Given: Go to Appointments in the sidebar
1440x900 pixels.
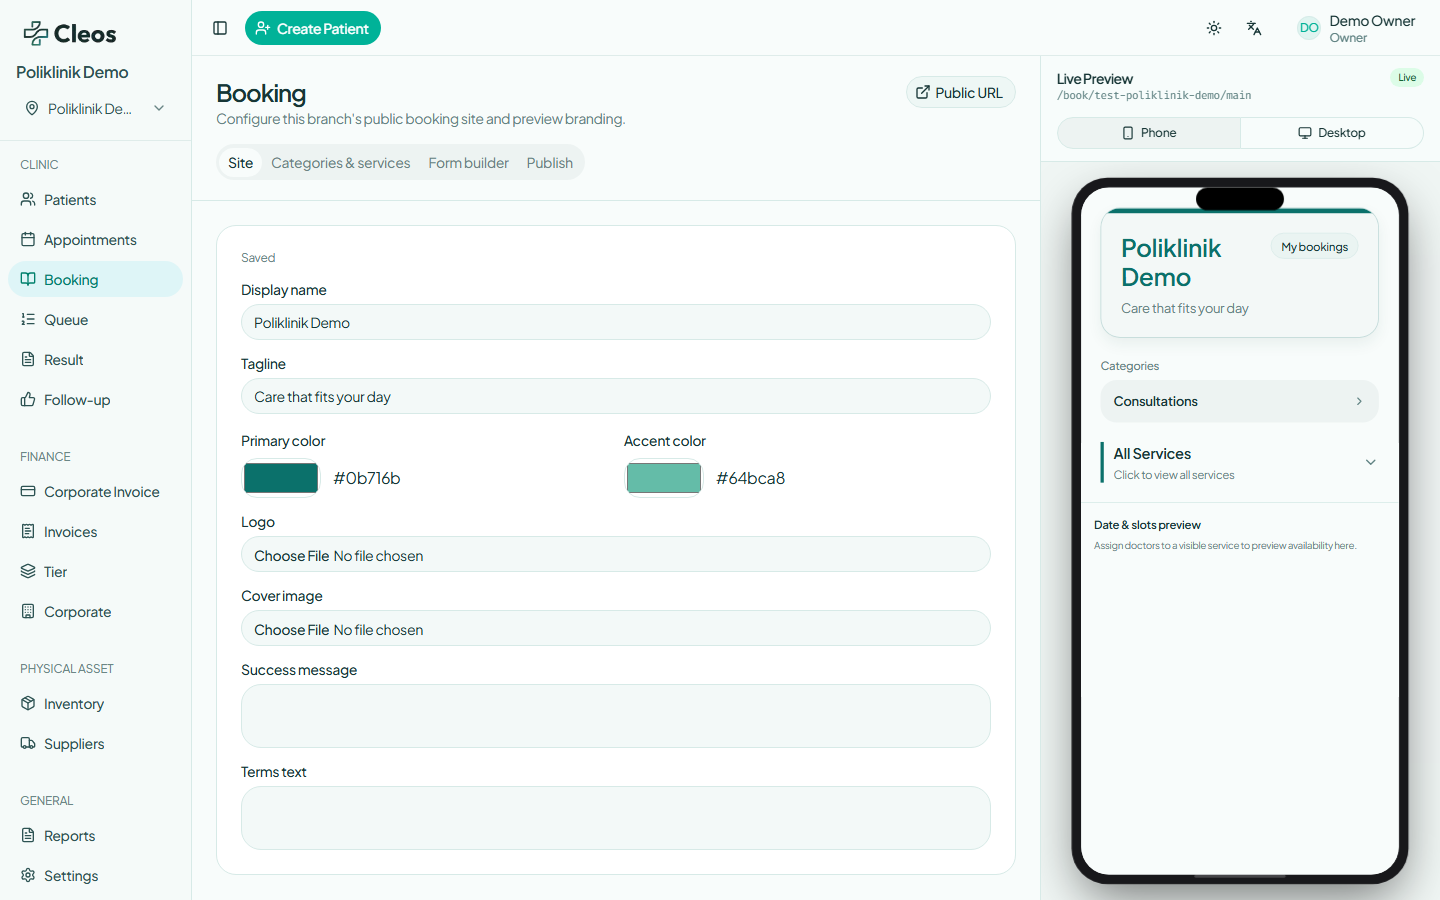Looking at the screenshot, I should click(95, 240).
